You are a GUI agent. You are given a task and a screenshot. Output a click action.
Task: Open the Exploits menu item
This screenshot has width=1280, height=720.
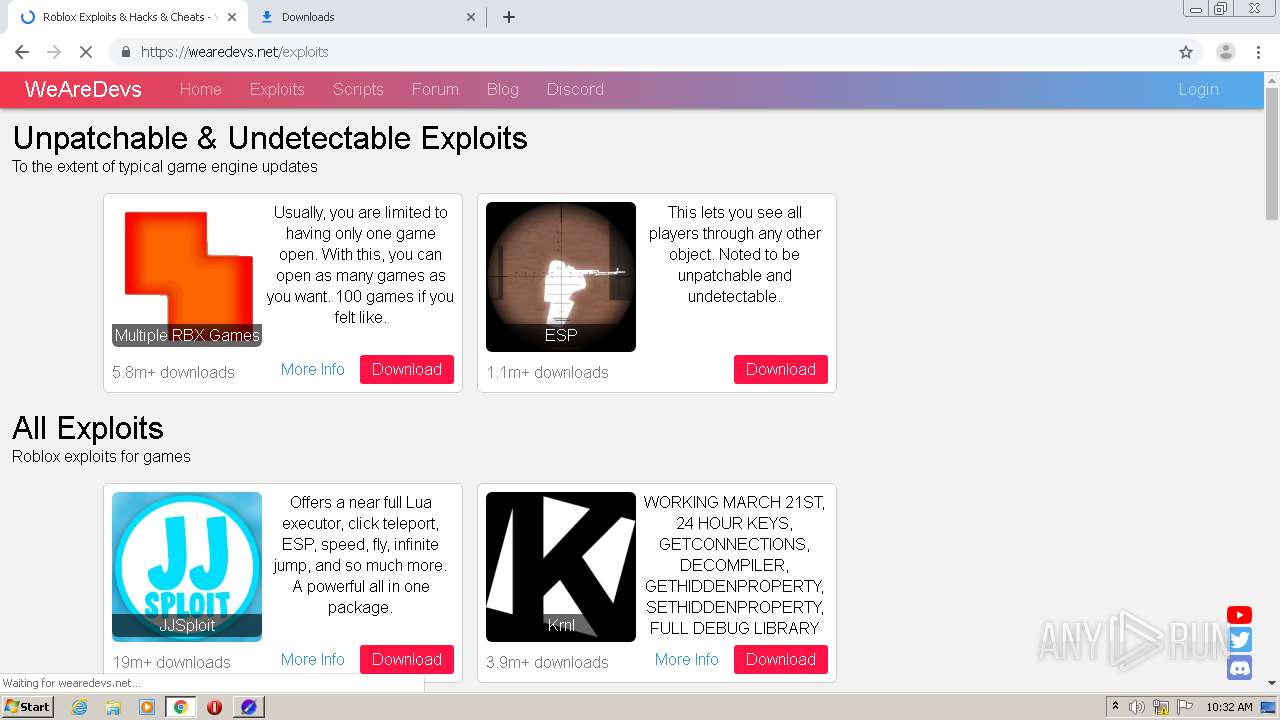277,89
